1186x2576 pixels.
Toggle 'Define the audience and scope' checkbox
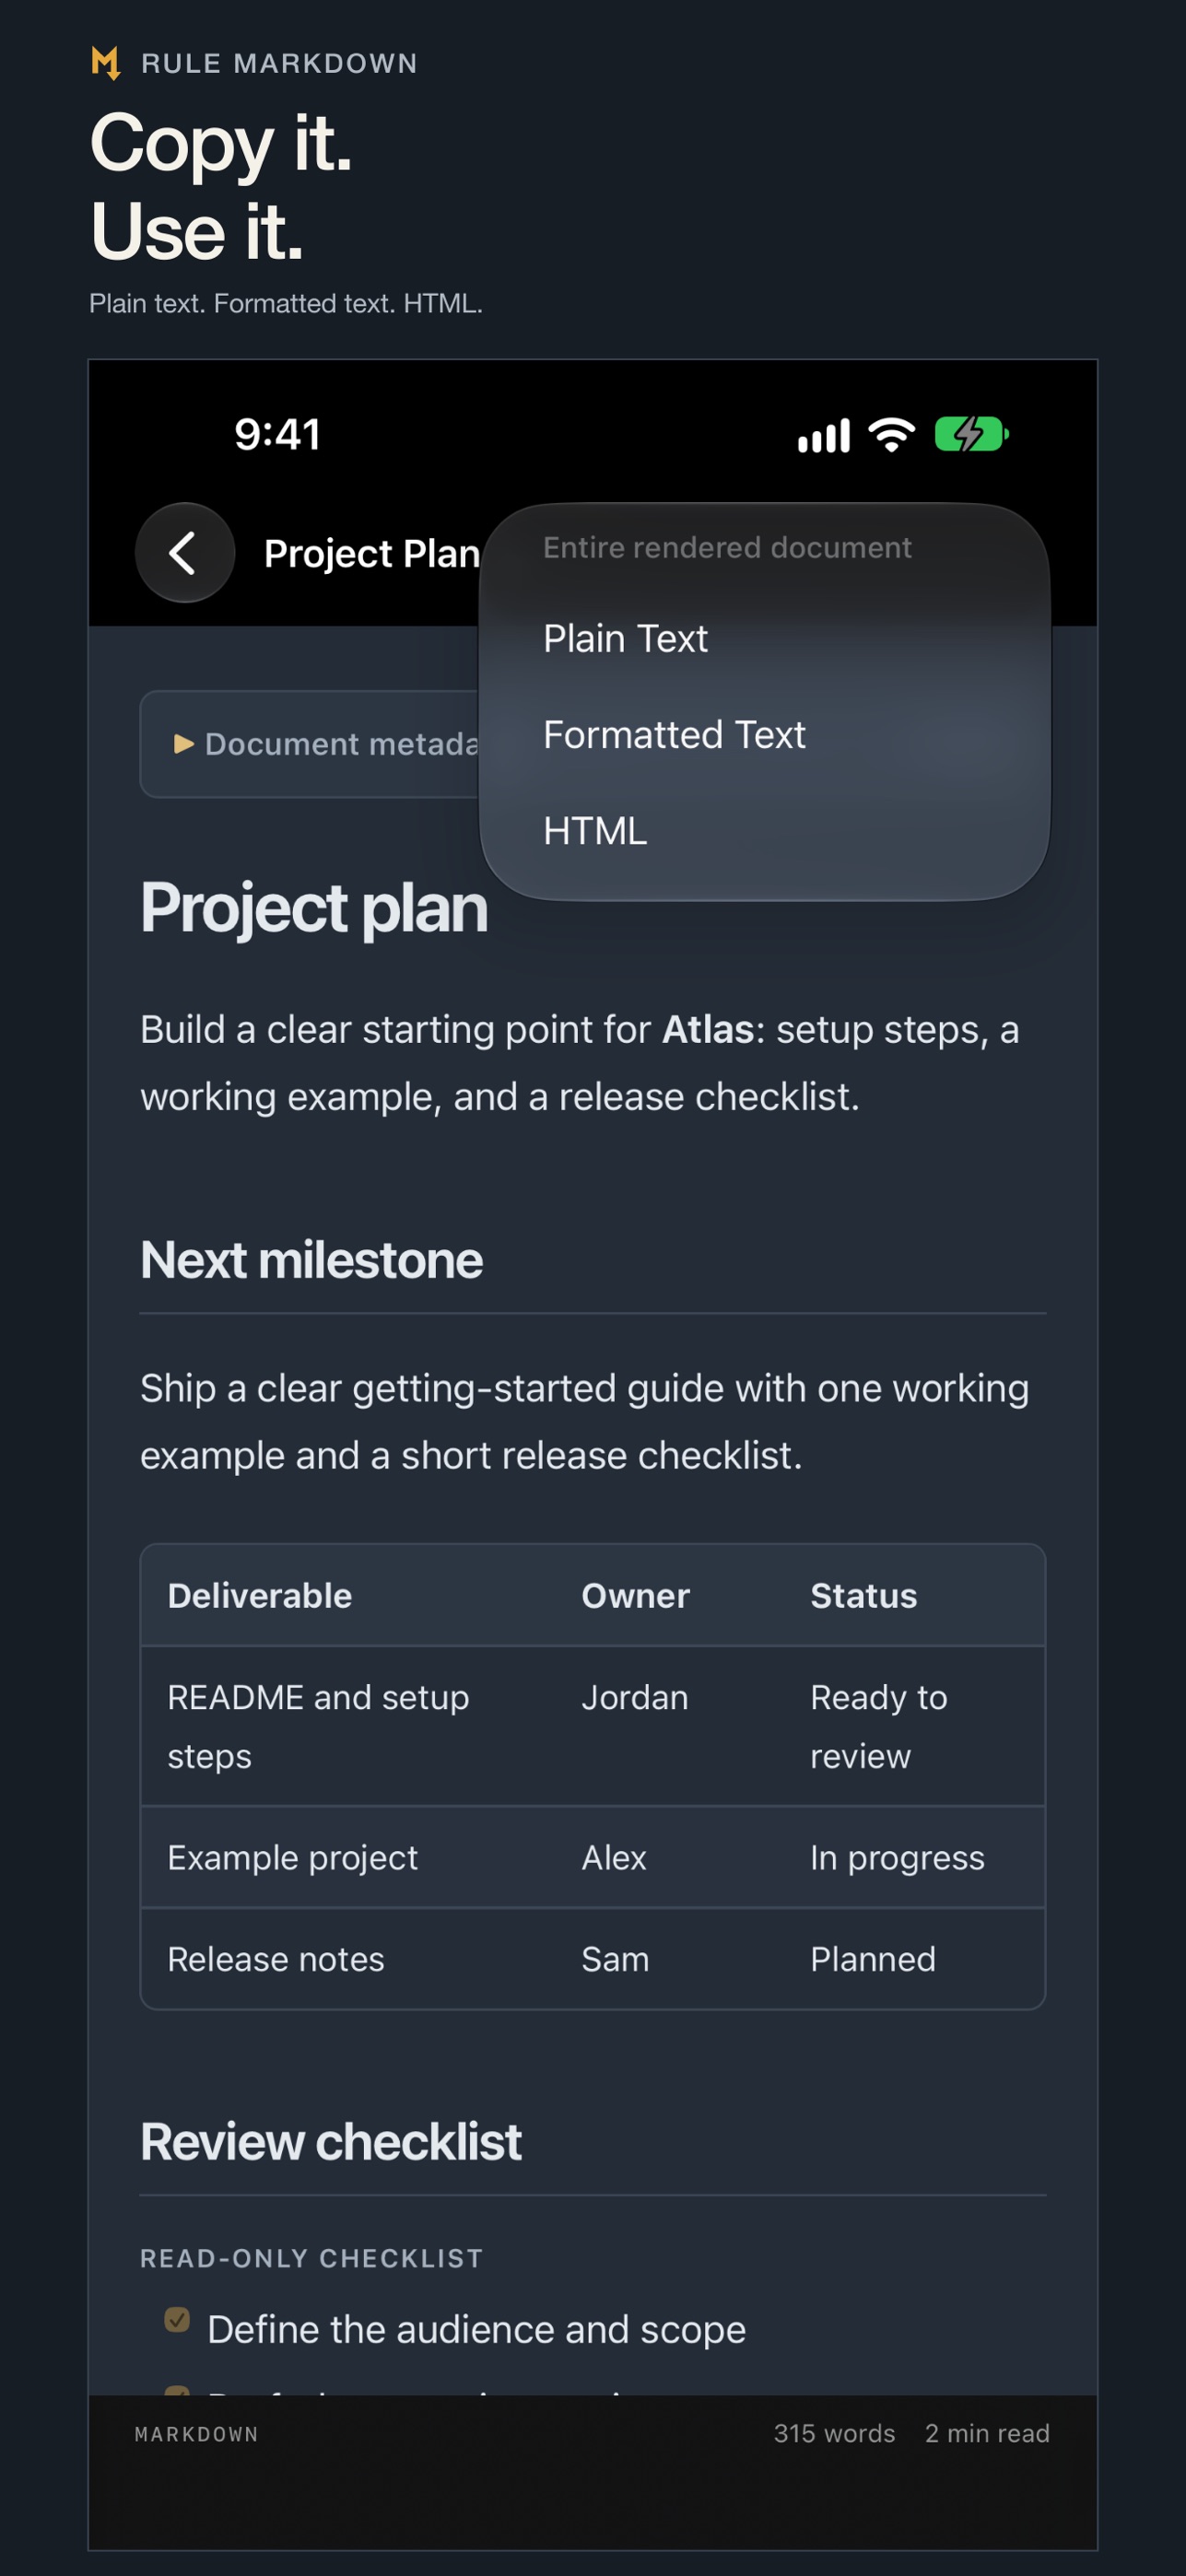tap(177, 2319)
